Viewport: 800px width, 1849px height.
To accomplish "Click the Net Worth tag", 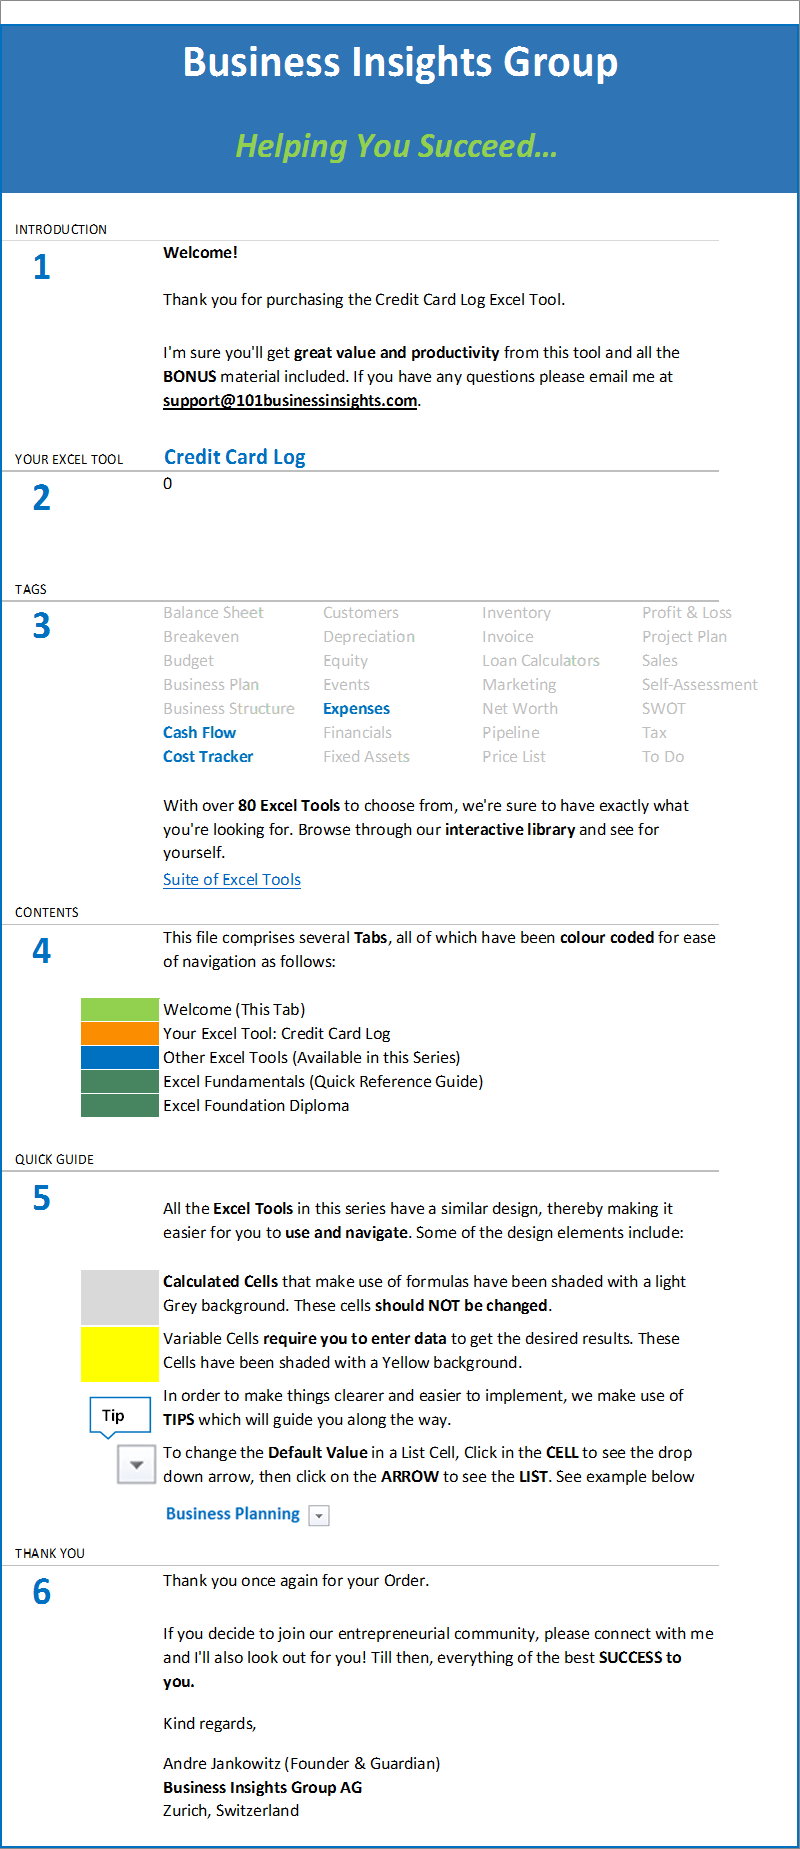I will tap(520, 708).
